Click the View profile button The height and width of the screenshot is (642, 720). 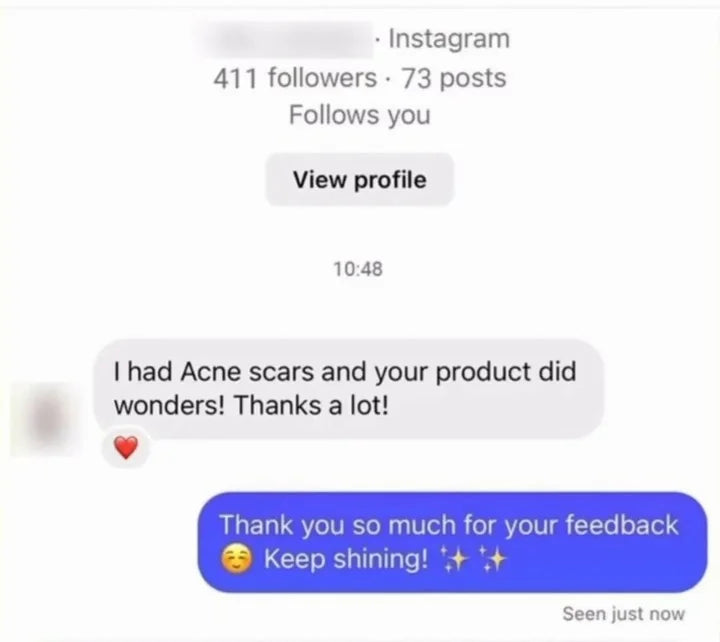360,180
